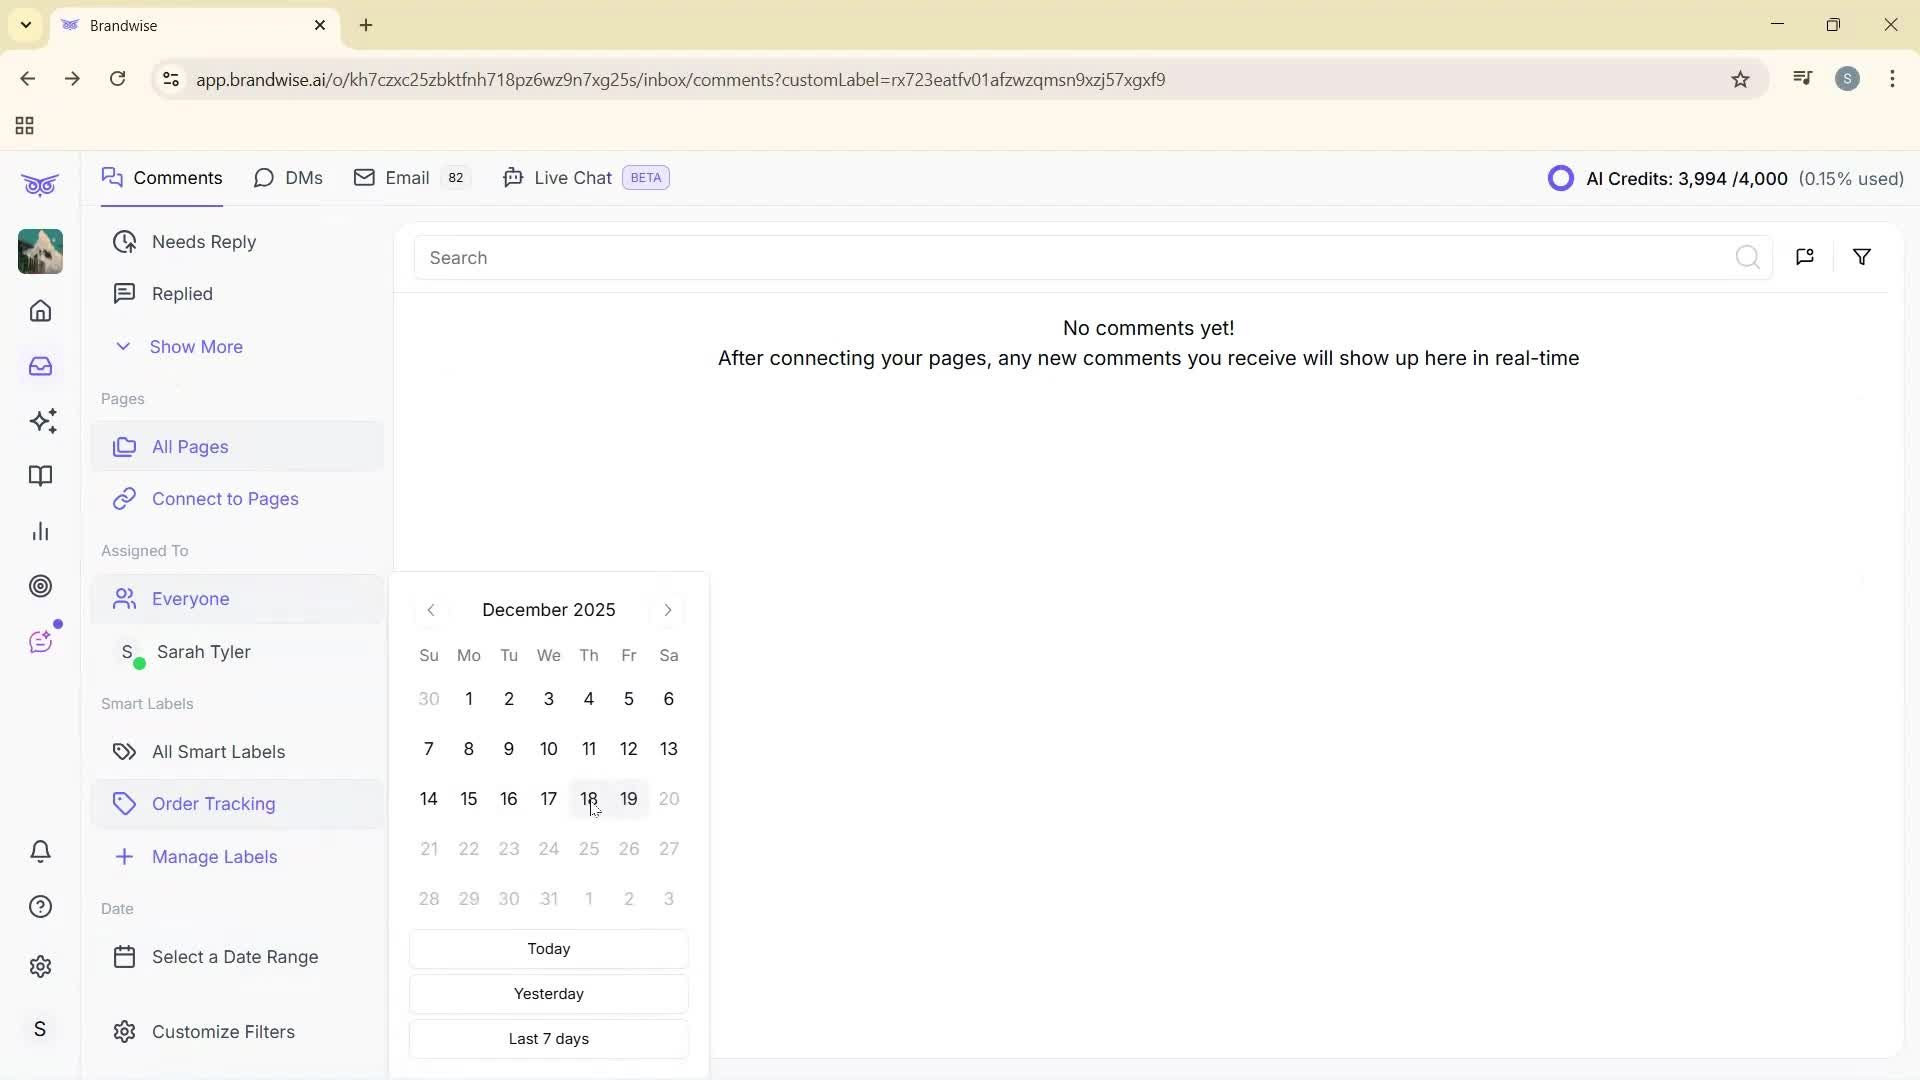Open the Home icon in sidebar
The image size is (1920, 1080).
pyautogui.click(x=40, y=311)
